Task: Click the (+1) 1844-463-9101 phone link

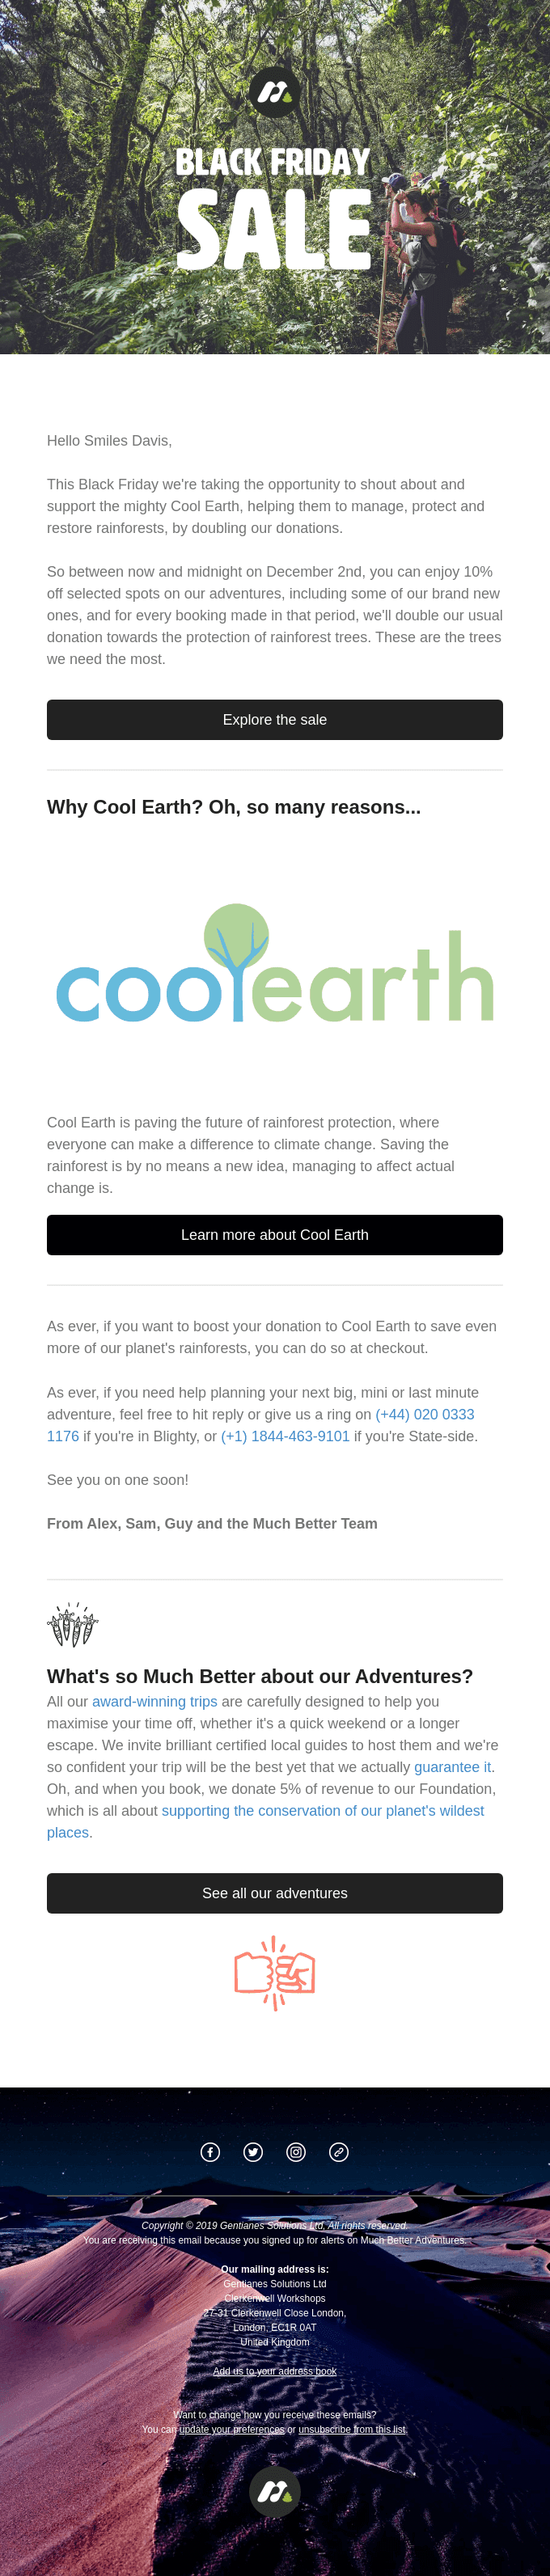Action: coord(285,1436)
